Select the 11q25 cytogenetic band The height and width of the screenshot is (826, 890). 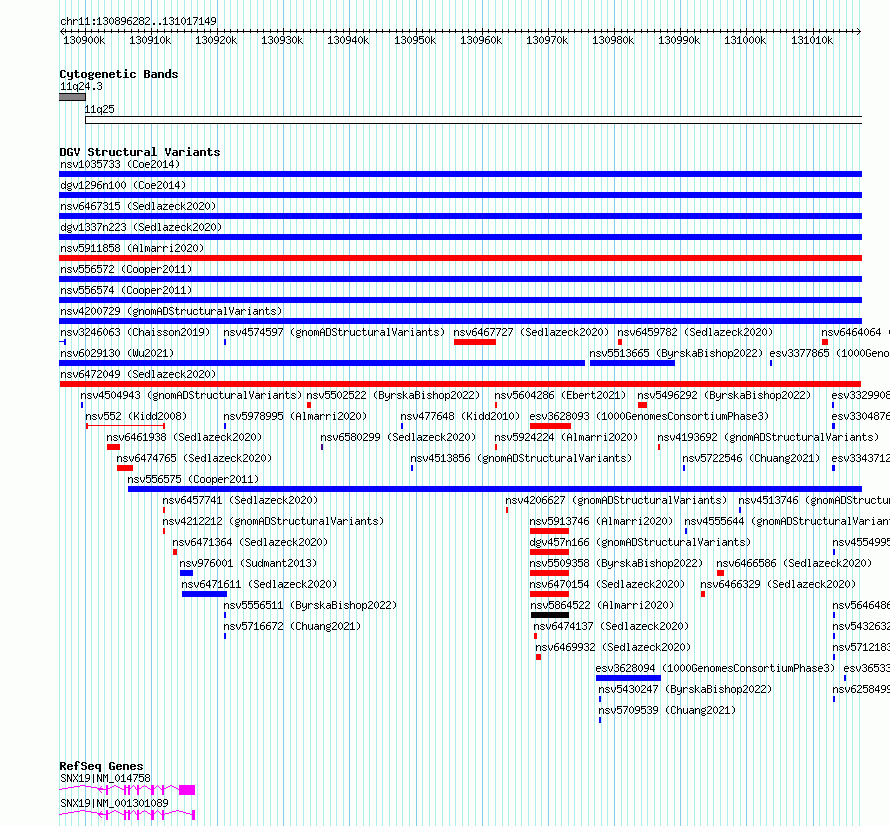point(473,120)
